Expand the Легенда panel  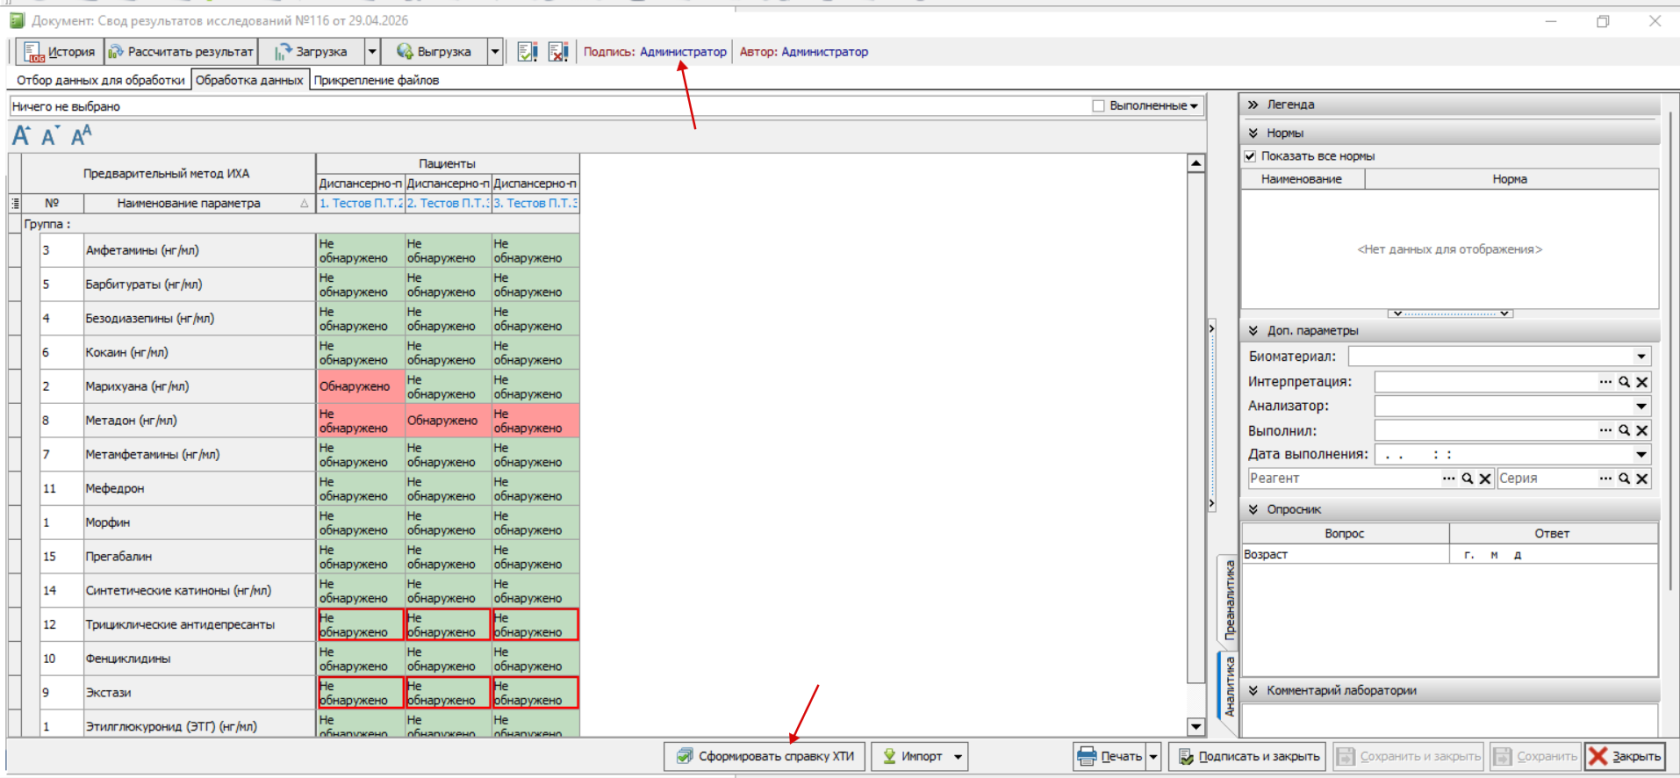pyautogui.click(x=1253, y=104)
